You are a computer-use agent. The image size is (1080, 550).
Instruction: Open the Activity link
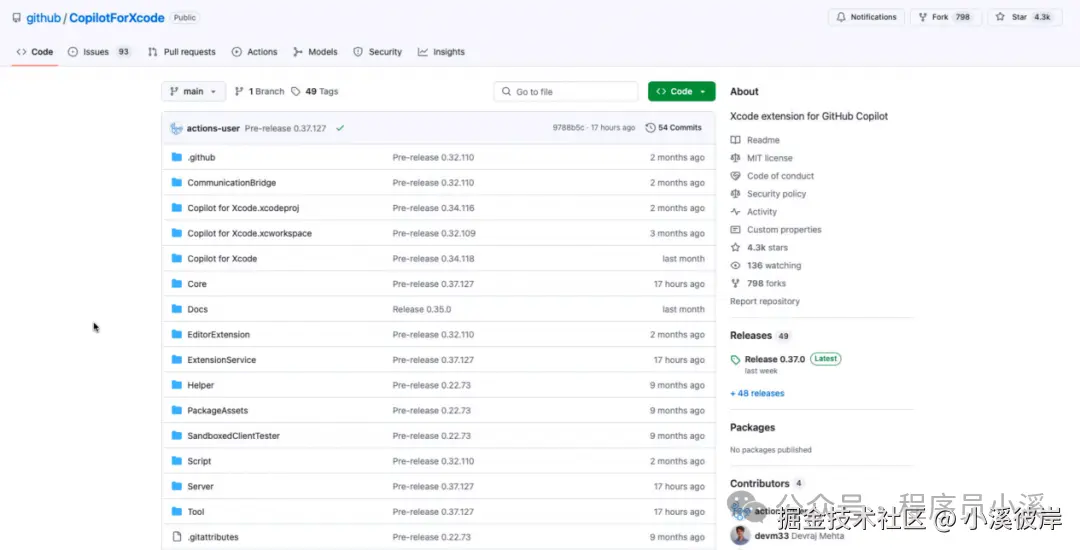tap(762, 211)
